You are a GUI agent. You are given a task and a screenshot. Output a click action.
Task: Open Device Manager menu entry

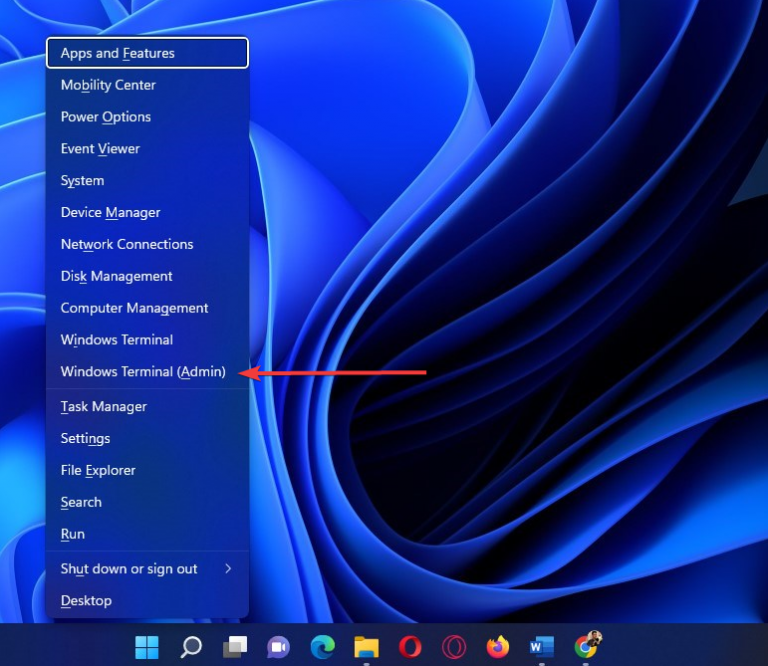coord(147,212)
